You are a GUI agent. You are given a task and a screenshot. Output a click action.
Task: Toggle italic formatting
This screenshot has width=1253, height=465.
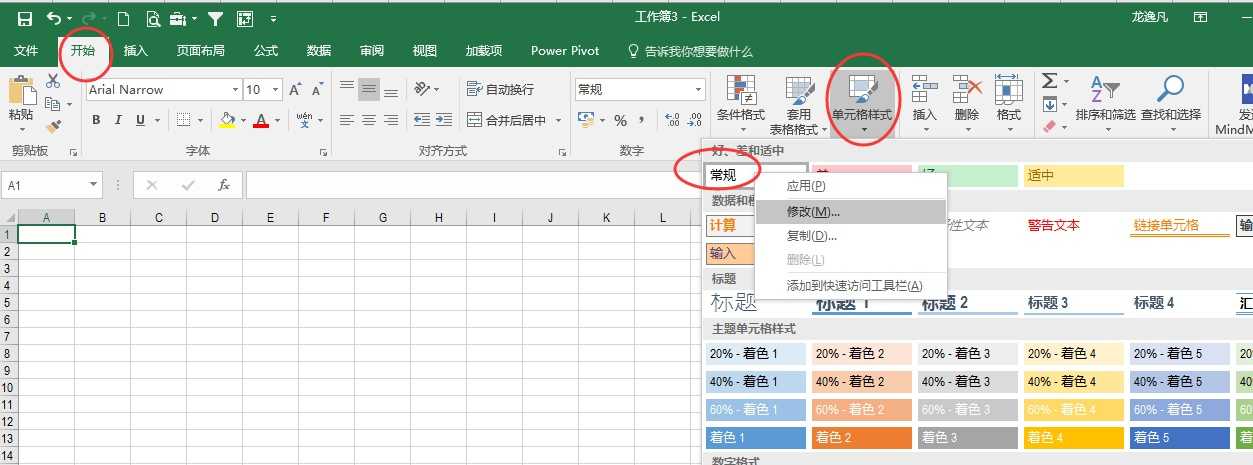[117, 121]
